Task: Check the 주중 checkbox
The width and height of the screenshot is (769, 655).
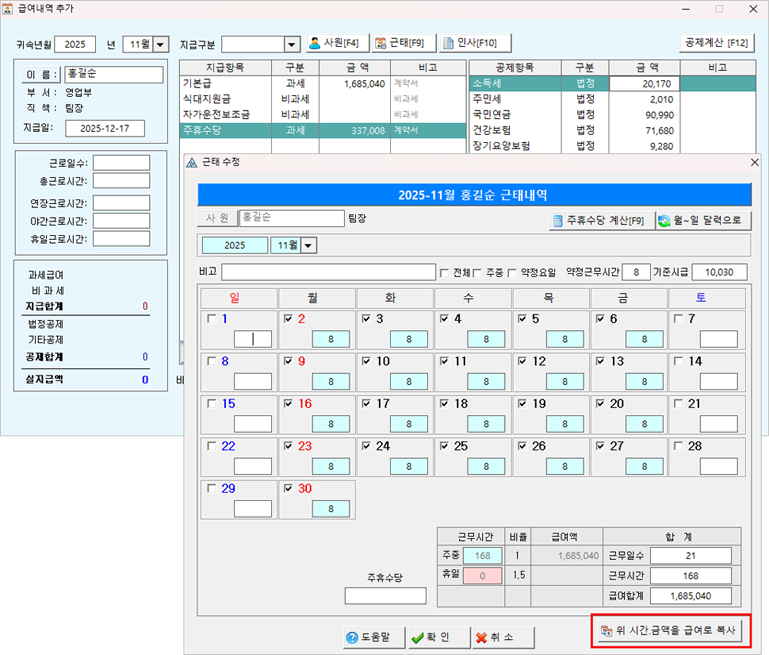Action: 477,273
